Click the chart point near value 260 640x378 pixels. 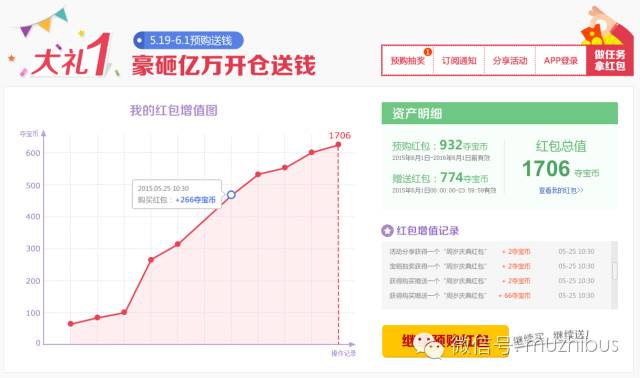click(151, 260)
